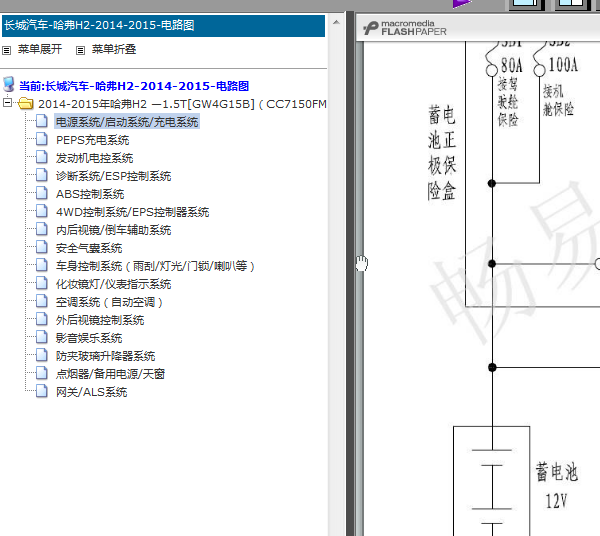The image size is (600, 536).
Task: Click page icon beside 化妆镜灯/仪表指示系统
Action: pos(41,283)
